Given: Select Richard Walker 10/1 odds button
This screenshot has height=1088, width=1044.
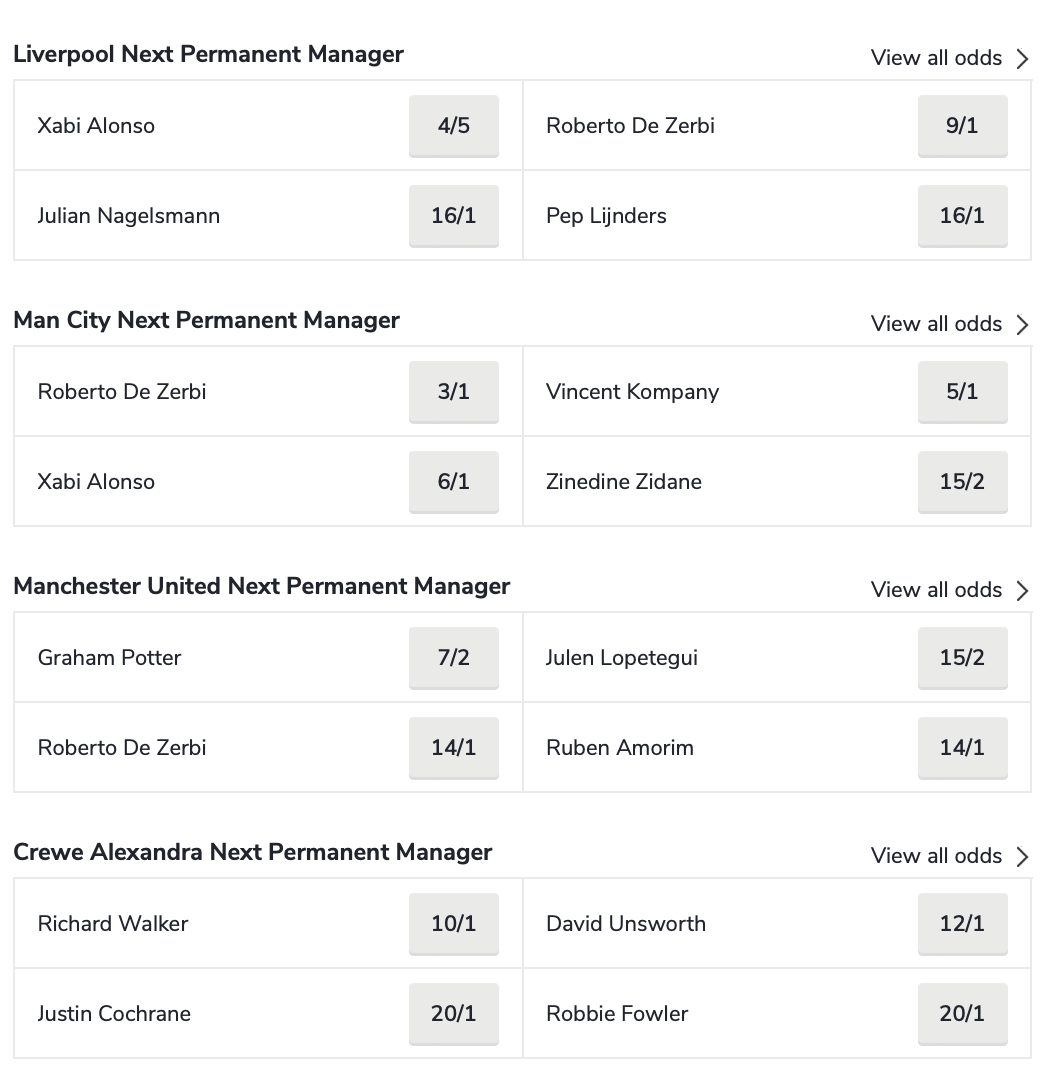Looking at the screenshot, I should tap(454, 924).
